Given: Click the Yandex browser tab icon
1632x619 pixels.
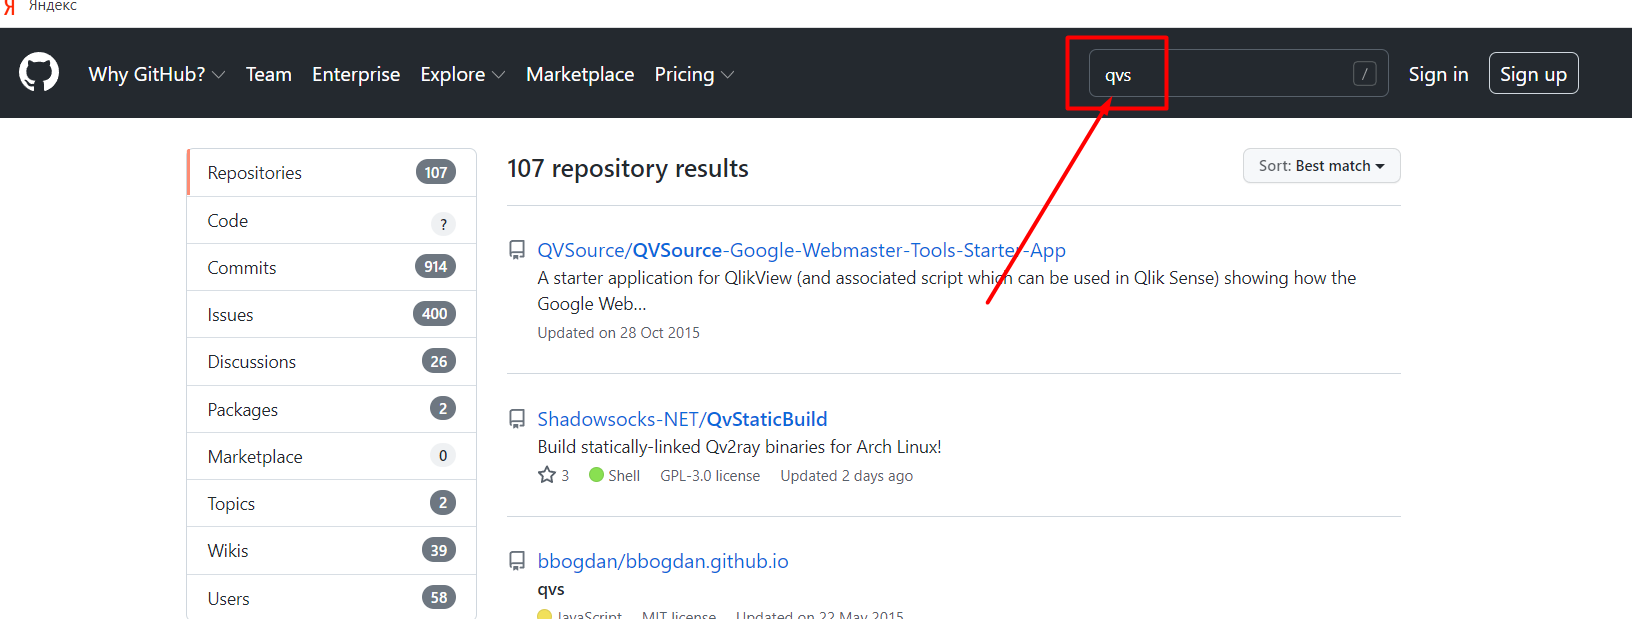Looking at the screenshot, I should click(x=9, y=6).
